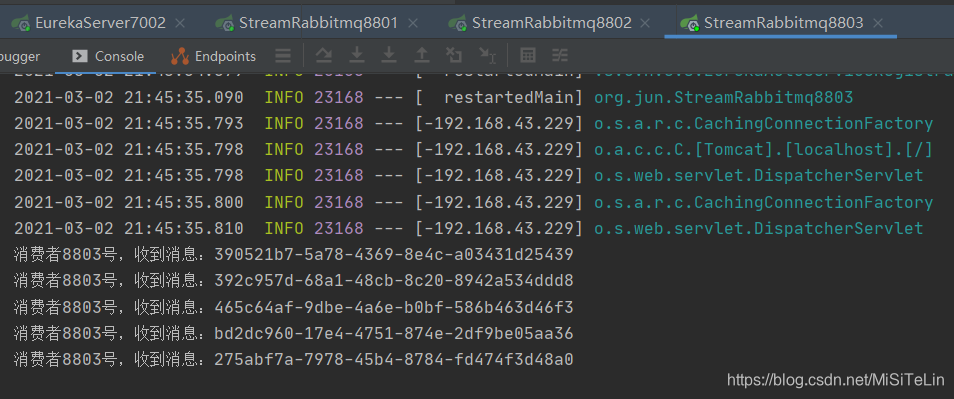Click the timestamp 2021-03-02 21:45:35.793
The width and height of the screenshot is (954, 399).
click(129, 124)
